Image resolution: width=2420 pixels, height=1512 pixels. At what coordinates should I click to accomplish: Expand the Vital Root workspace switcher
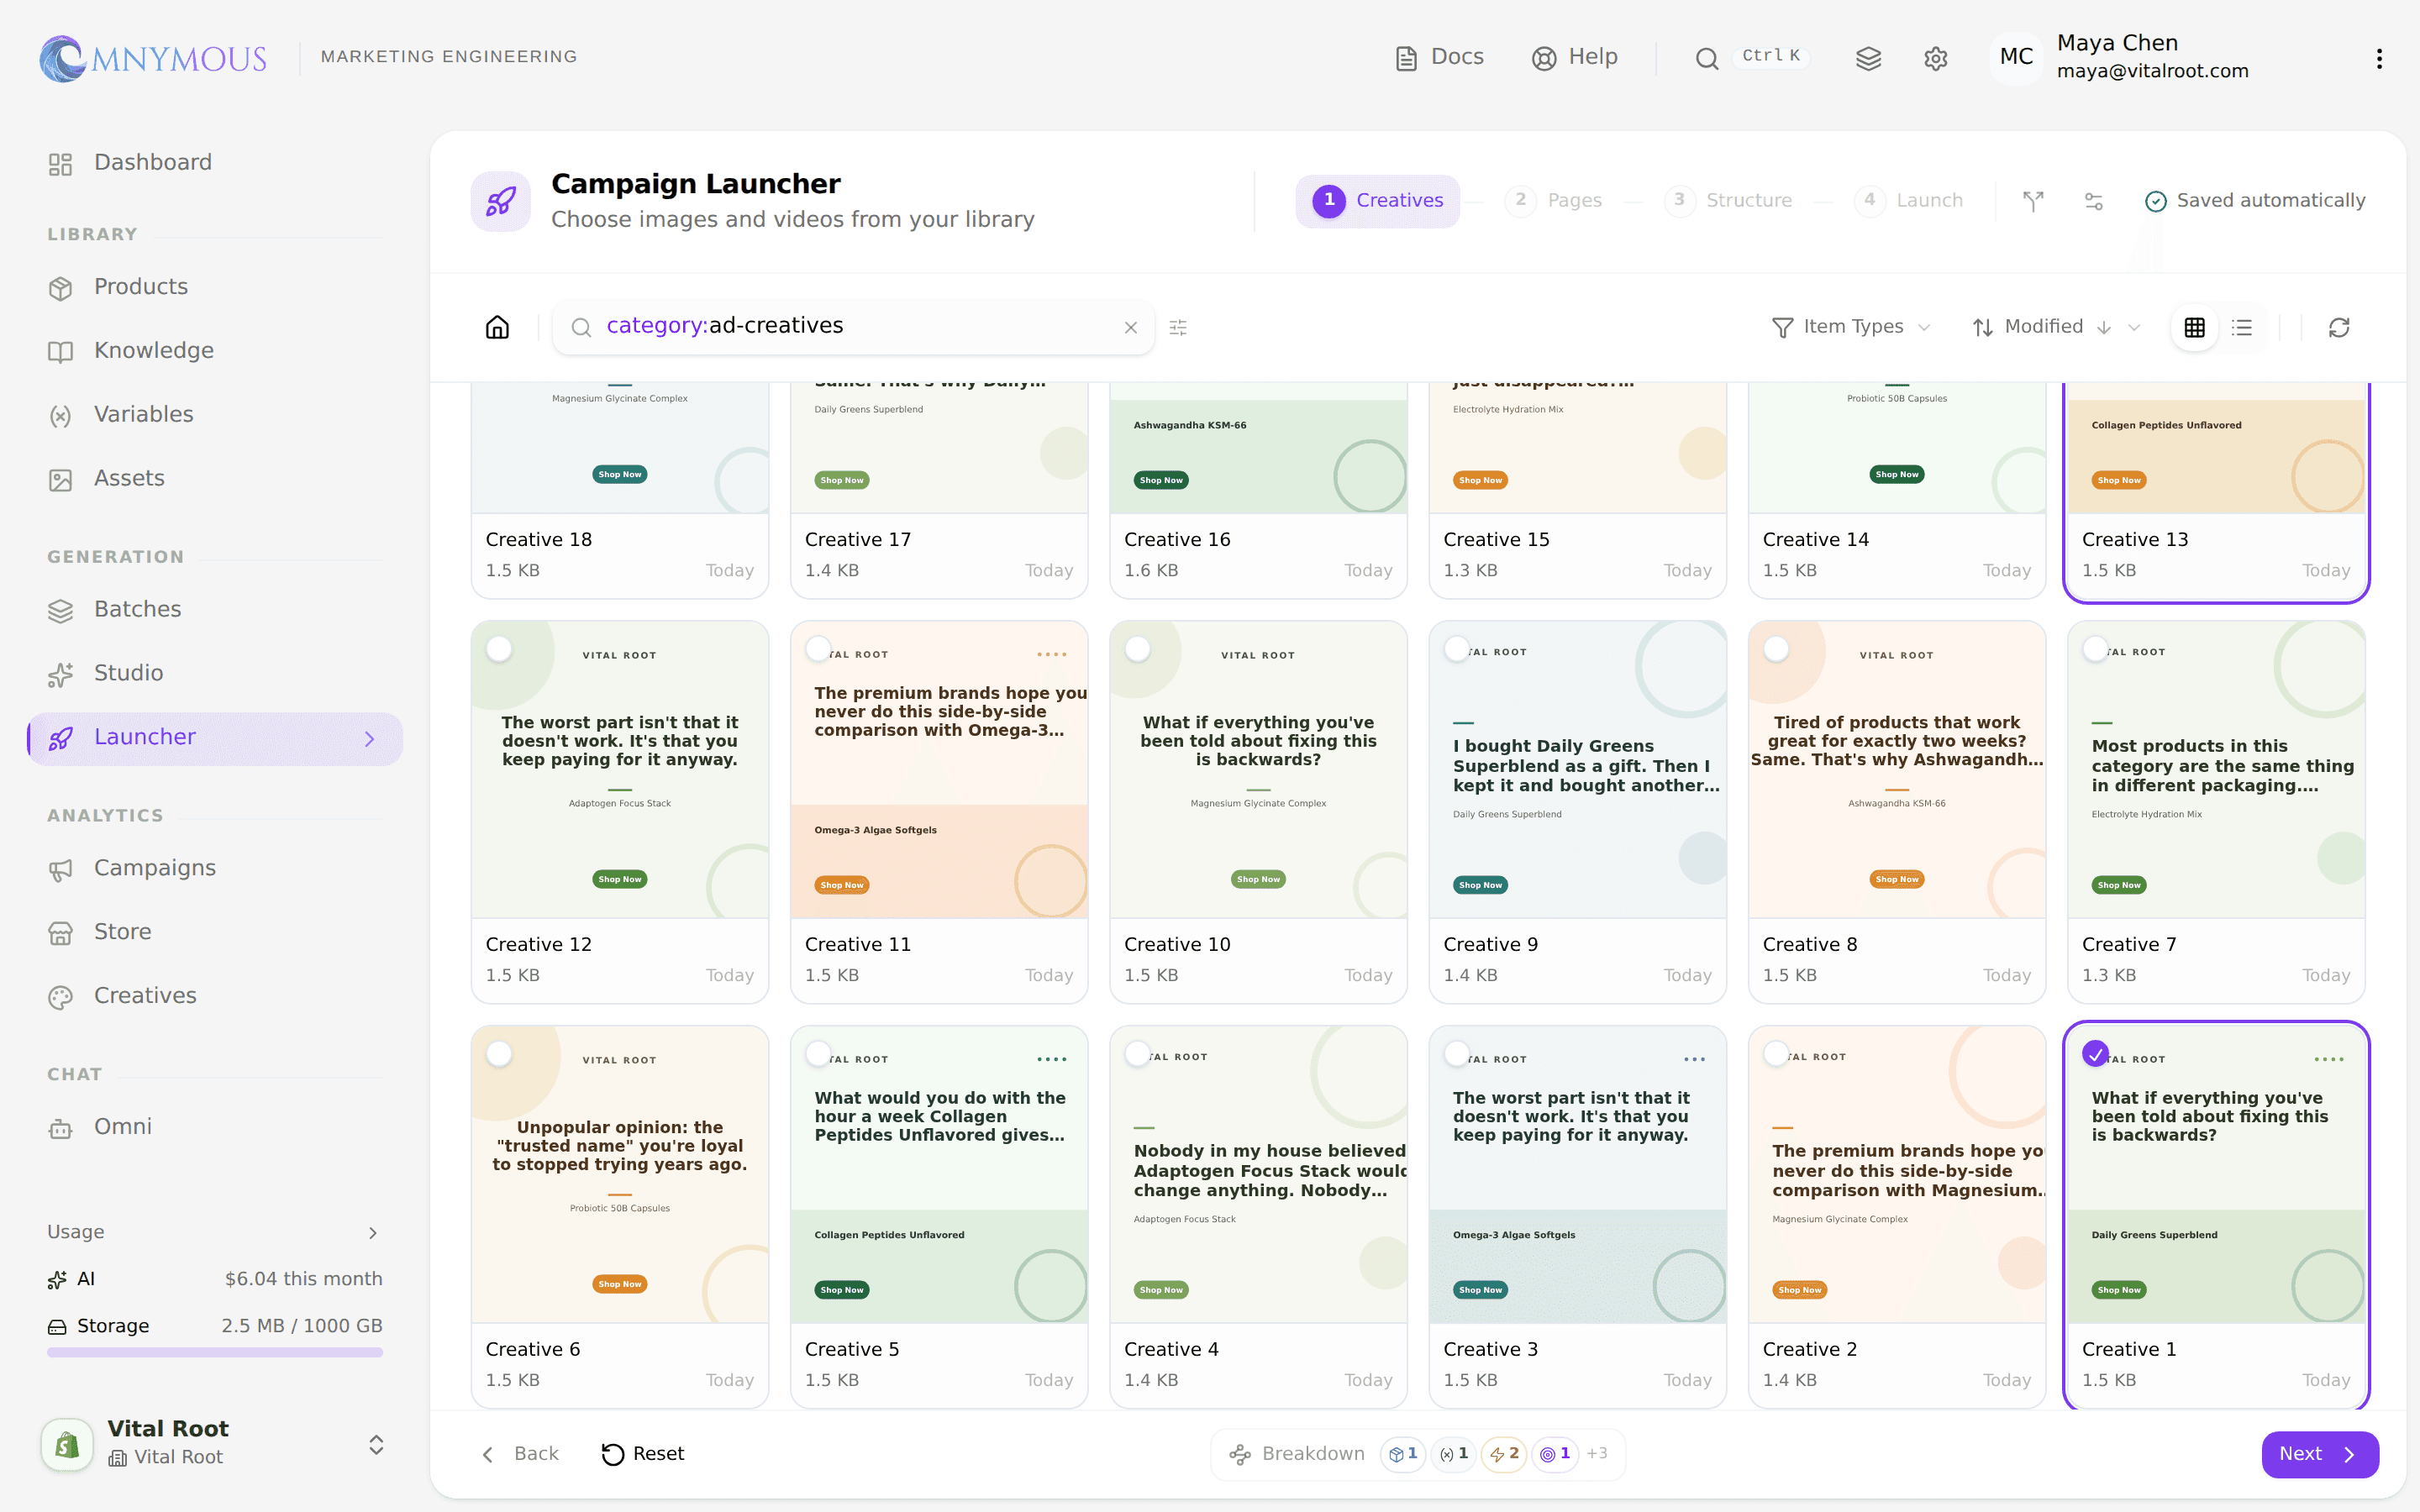pyautogui.click(x=375, y=1444)
